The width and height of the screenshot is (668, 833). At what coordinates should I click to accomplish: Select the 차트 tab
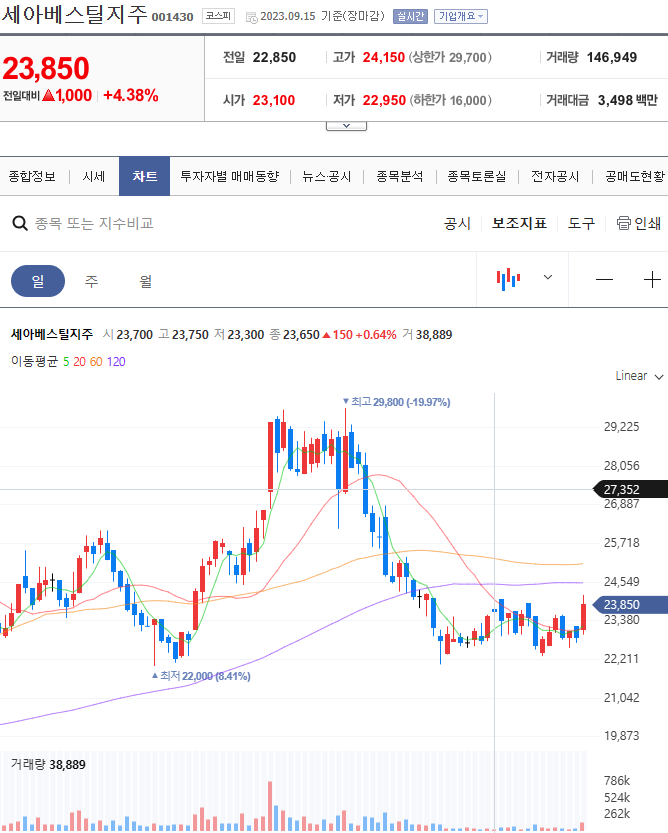tap(145, 176)
